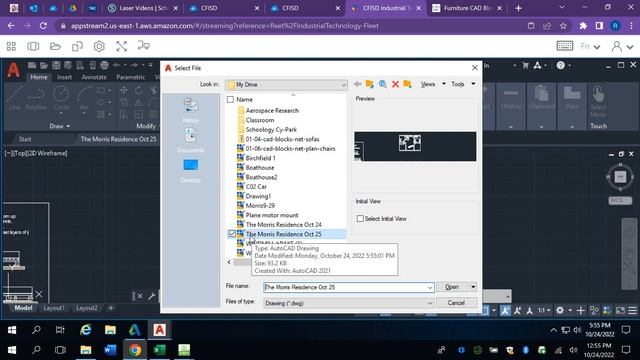Click Internet Explorer icon on remote taskbar
Image resolution: width=640 pixels, height=360 pixels.
[x=86, y=330]
